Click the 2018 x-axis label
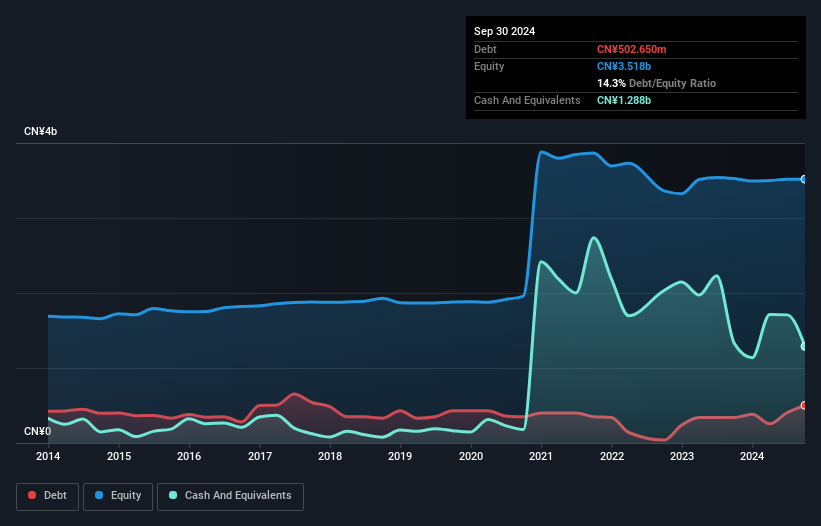821x526 pixels. 330,456
